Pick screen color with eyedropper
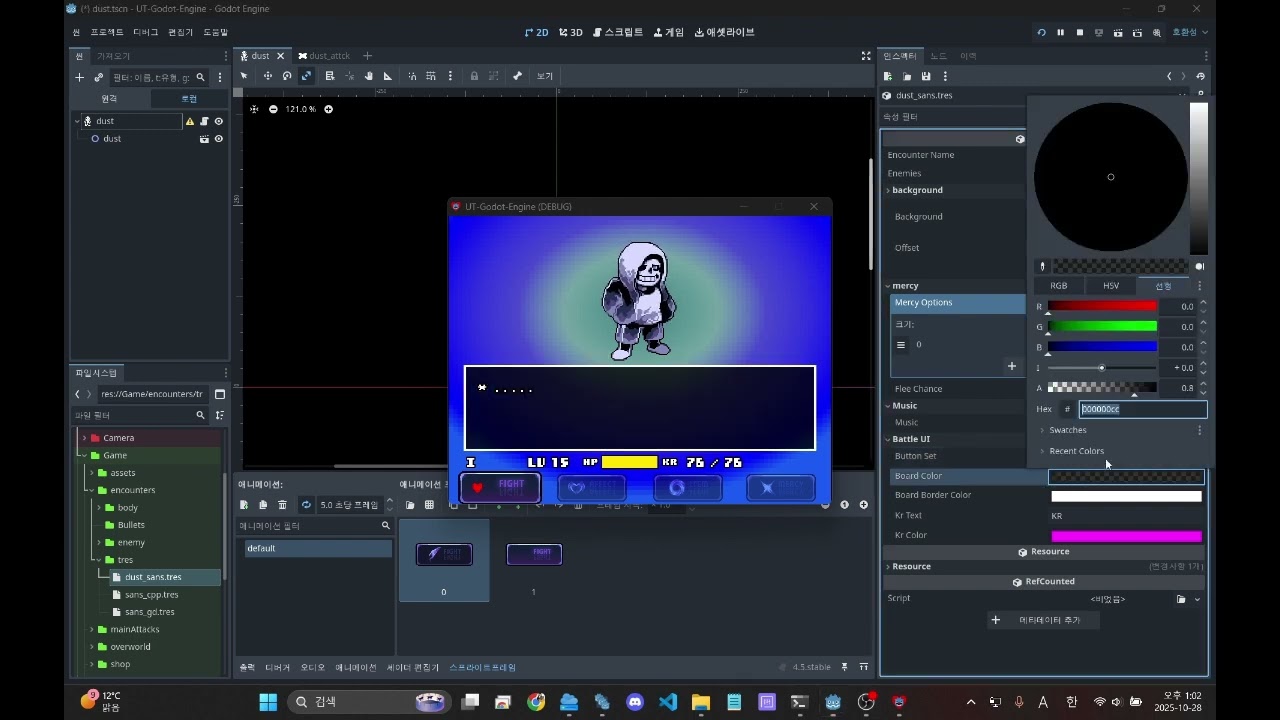The width and height of the screenshot is (1280, 720). pyautogui.click(x=1041, y=267)
